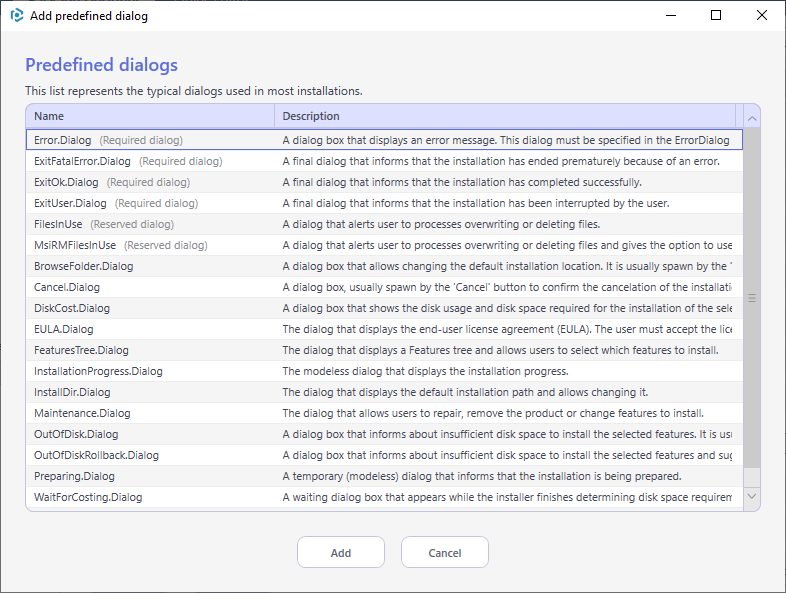The height and width of the screenshot is (593, 786).
Task: Select the InstallDir.Dialog row
Action: [384, 392]
